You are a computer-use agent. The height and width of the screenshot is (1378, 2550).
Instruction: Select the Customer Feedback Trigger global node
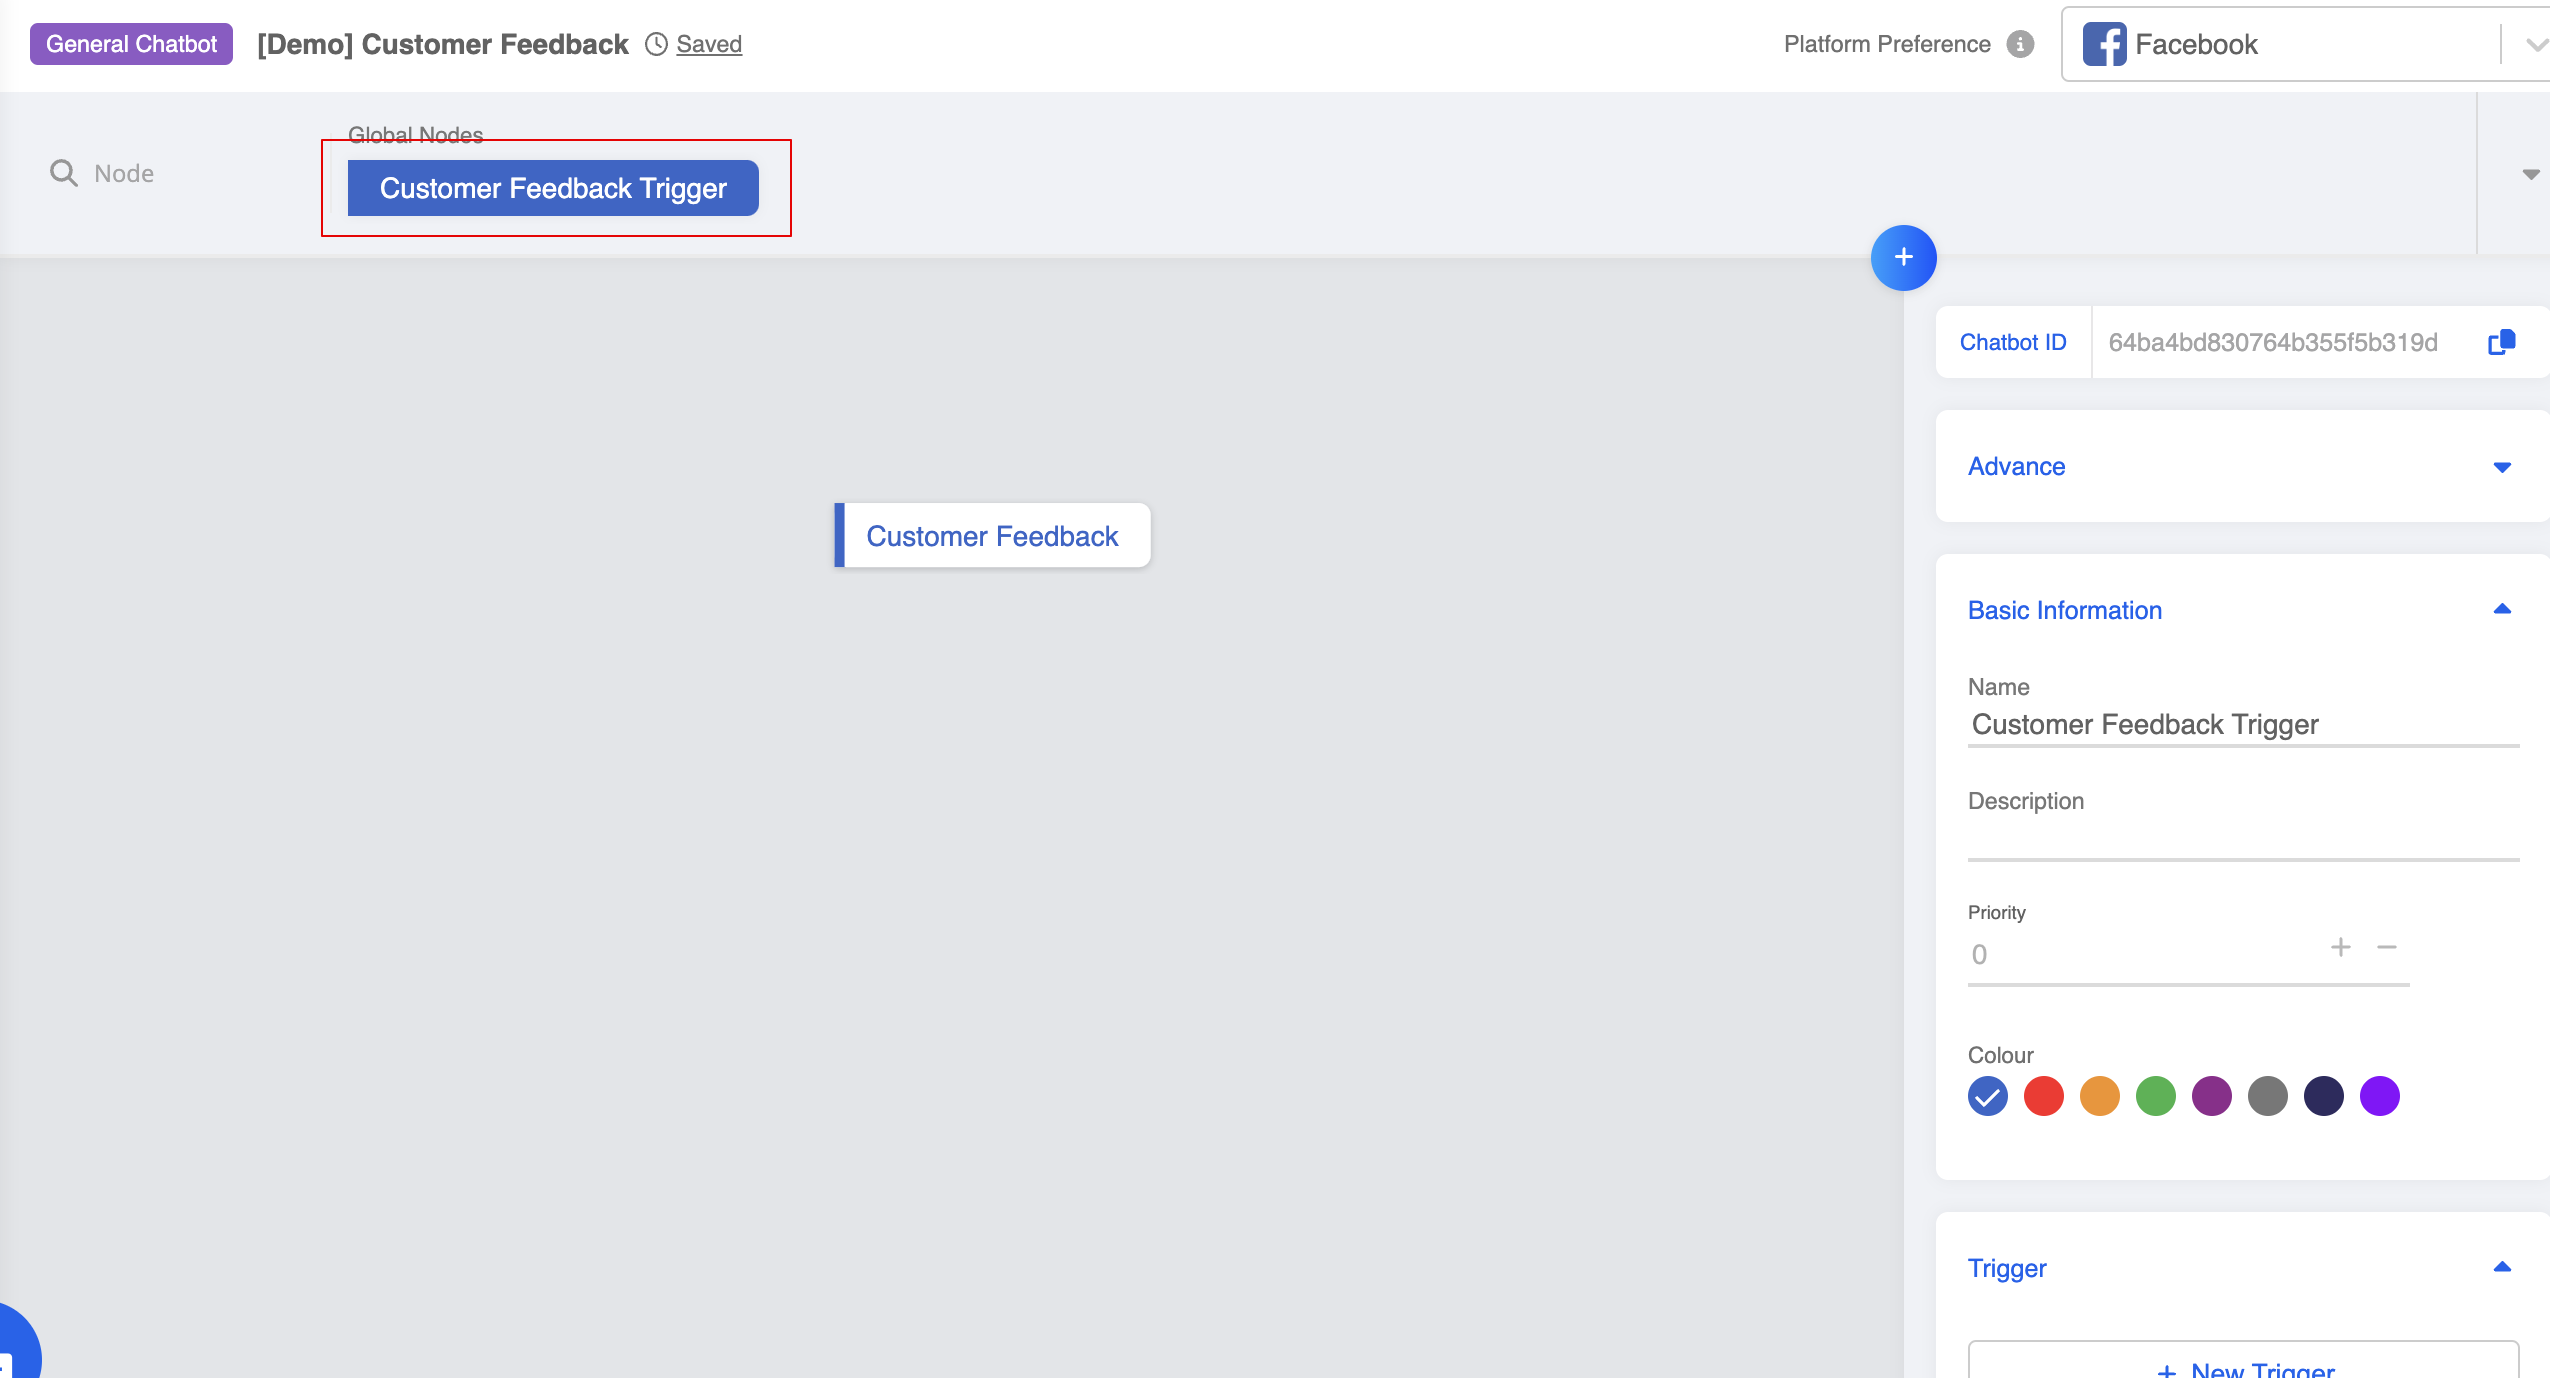coord(553,188)
